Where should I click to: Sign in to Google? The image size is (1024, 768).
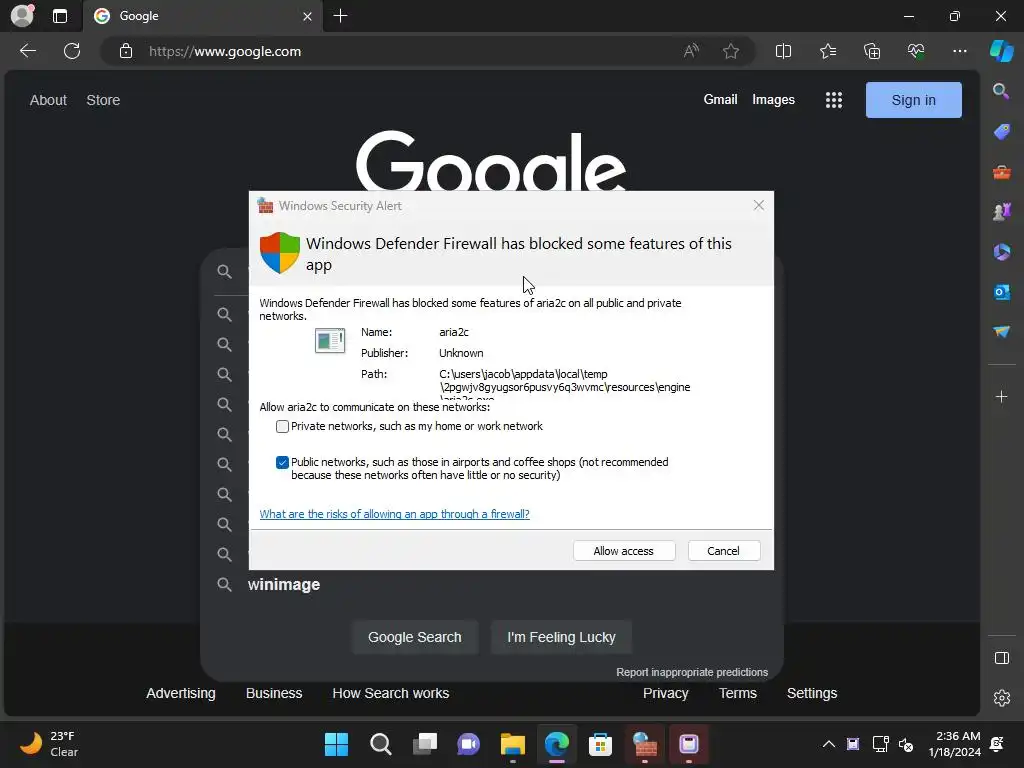click(x=913, y=100)
